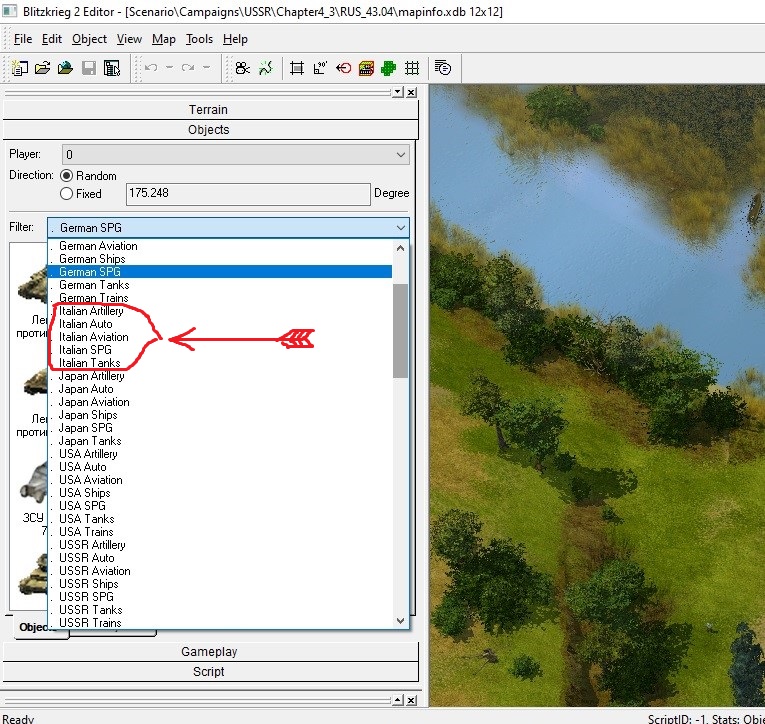
Task: Select Italian Aviation in filter list
Action: 220,337
